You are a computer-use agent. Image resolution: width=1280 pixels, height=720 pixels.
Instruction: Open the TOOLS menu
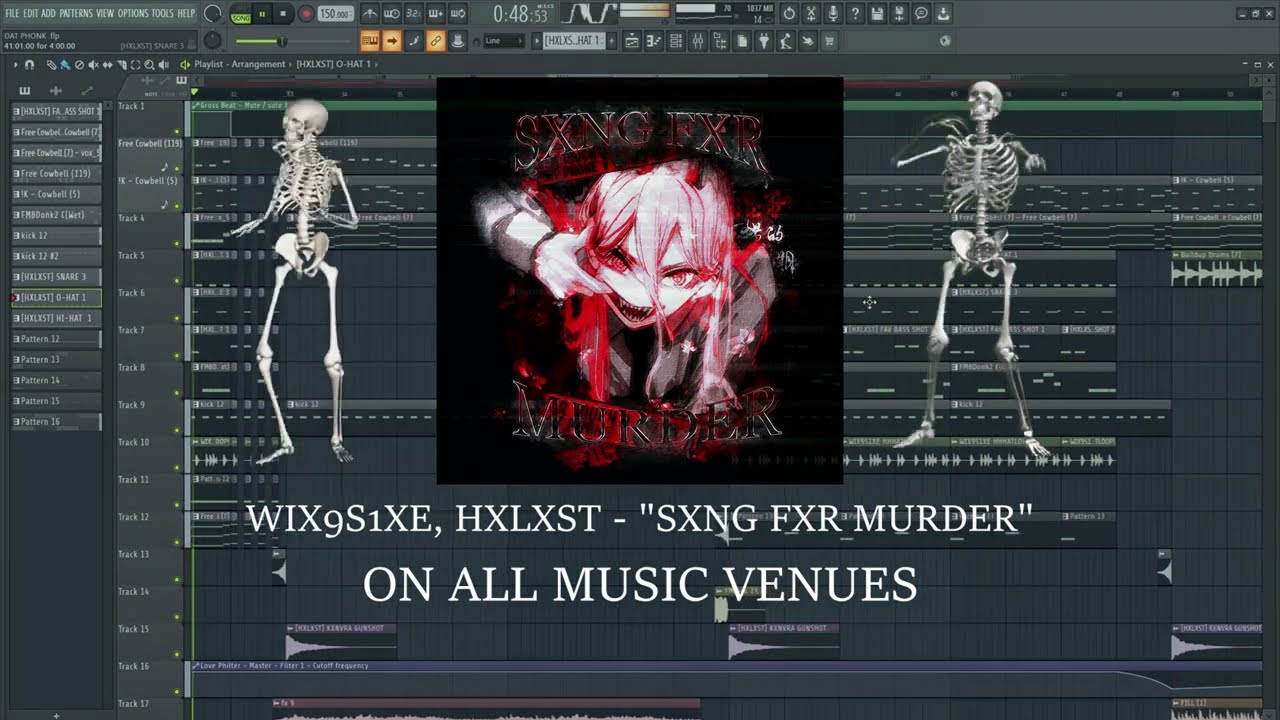[162, 13]
